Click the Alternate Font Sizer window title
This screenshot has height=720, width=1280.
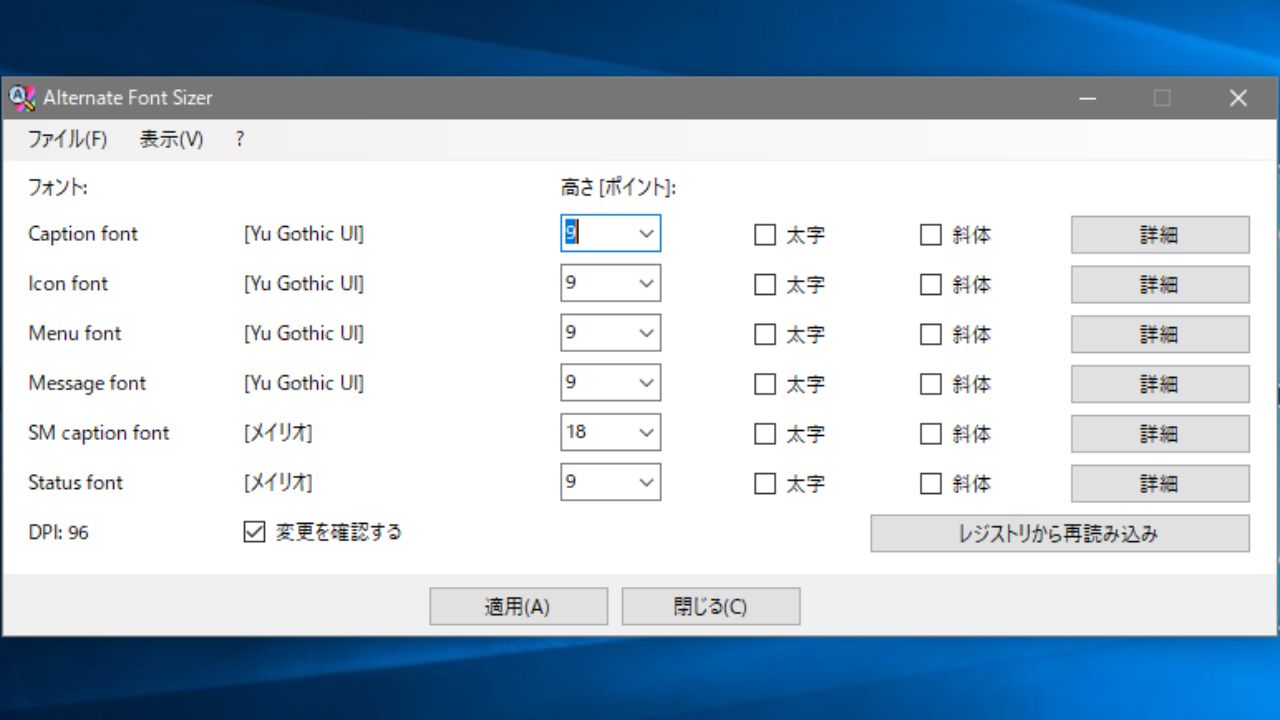point(128,98)
